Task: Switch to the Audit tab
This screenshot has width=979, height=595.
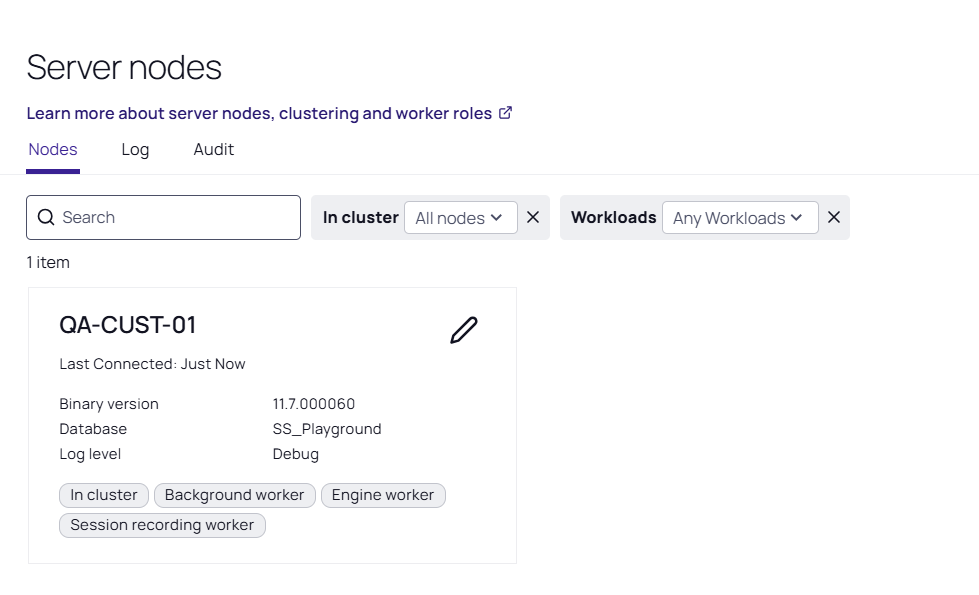Action: coord(214,150)
